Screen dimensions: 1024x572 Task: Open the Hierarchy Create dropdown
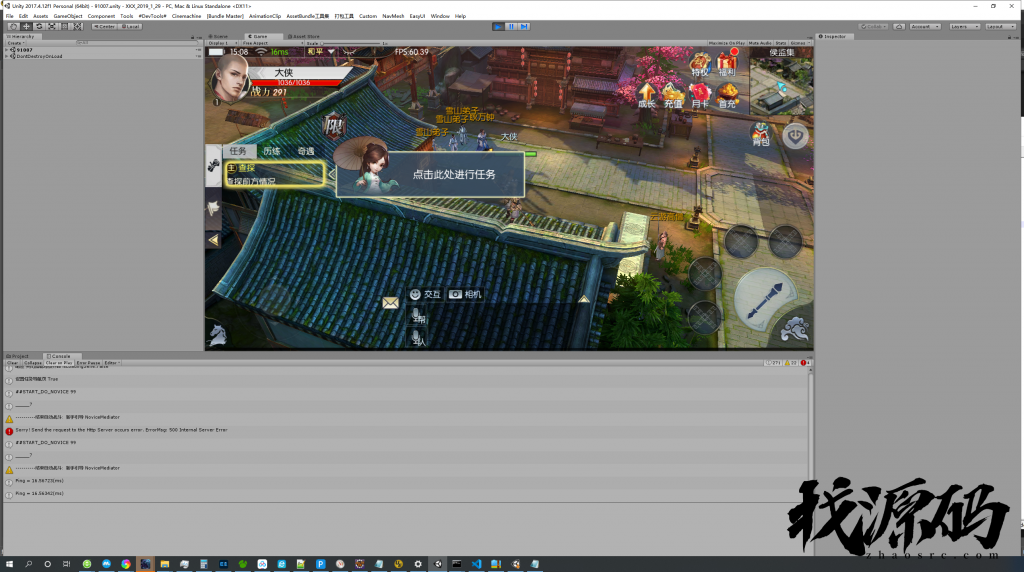pyautogui.click(x=15, y=43)
